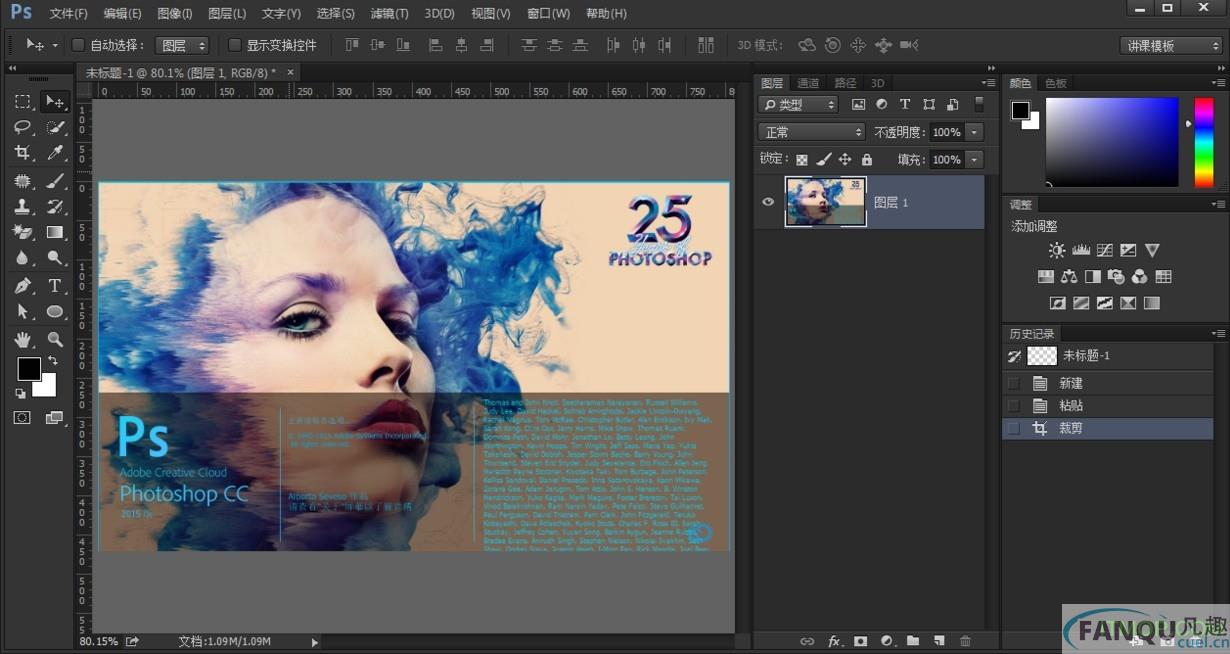Select the Hand tool

point(22,340)
